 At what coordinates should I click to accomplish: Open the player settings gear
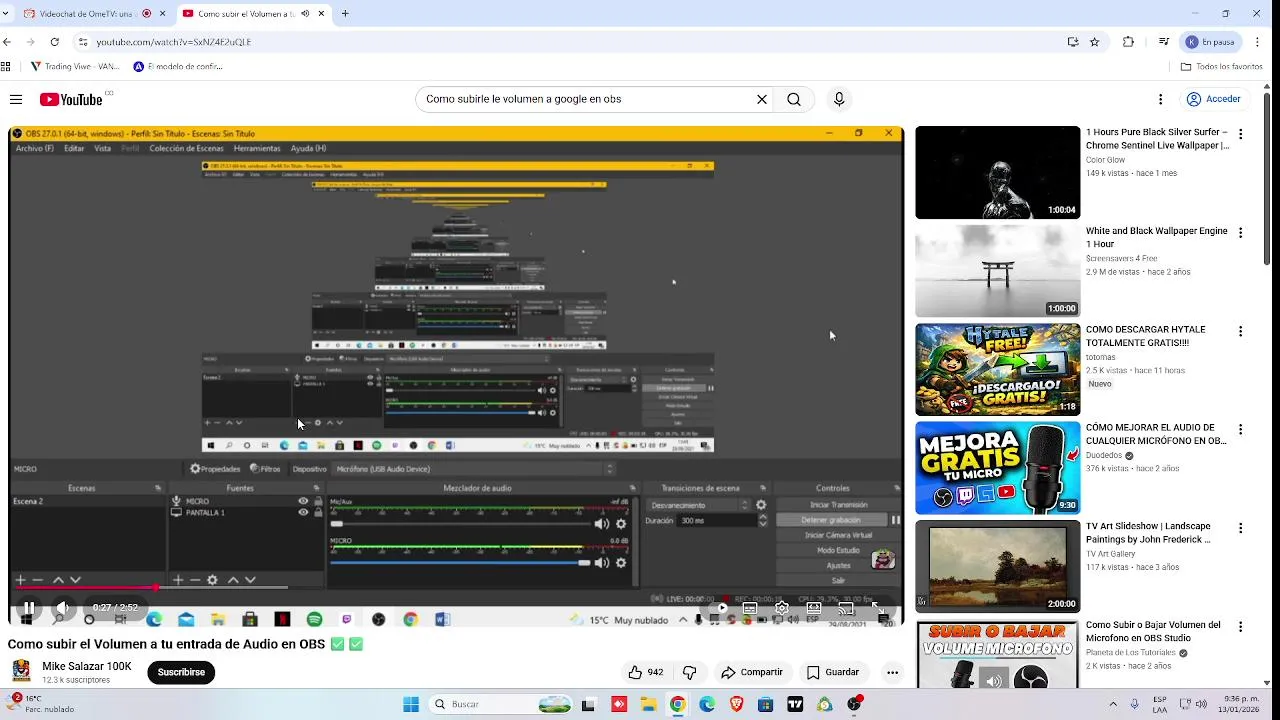[x=782, y=607]
